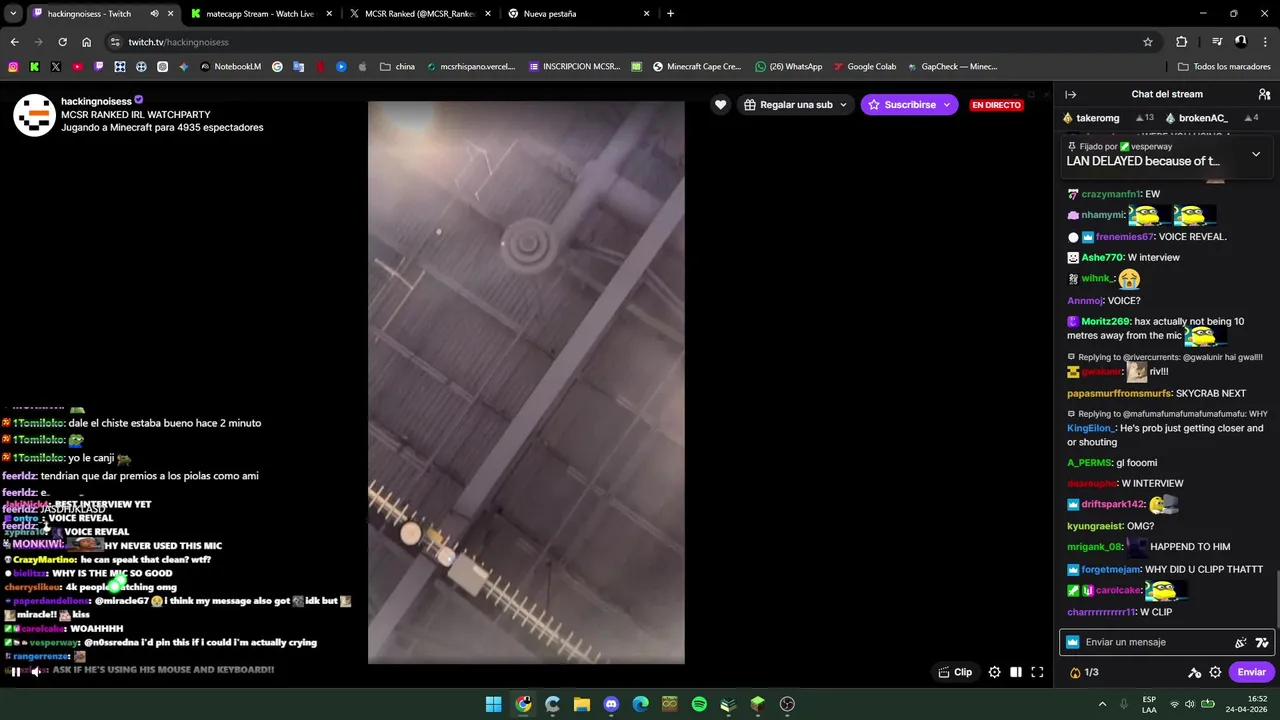
Task: Open hackingnoisess channel avatar
Action: click(34, 115)
